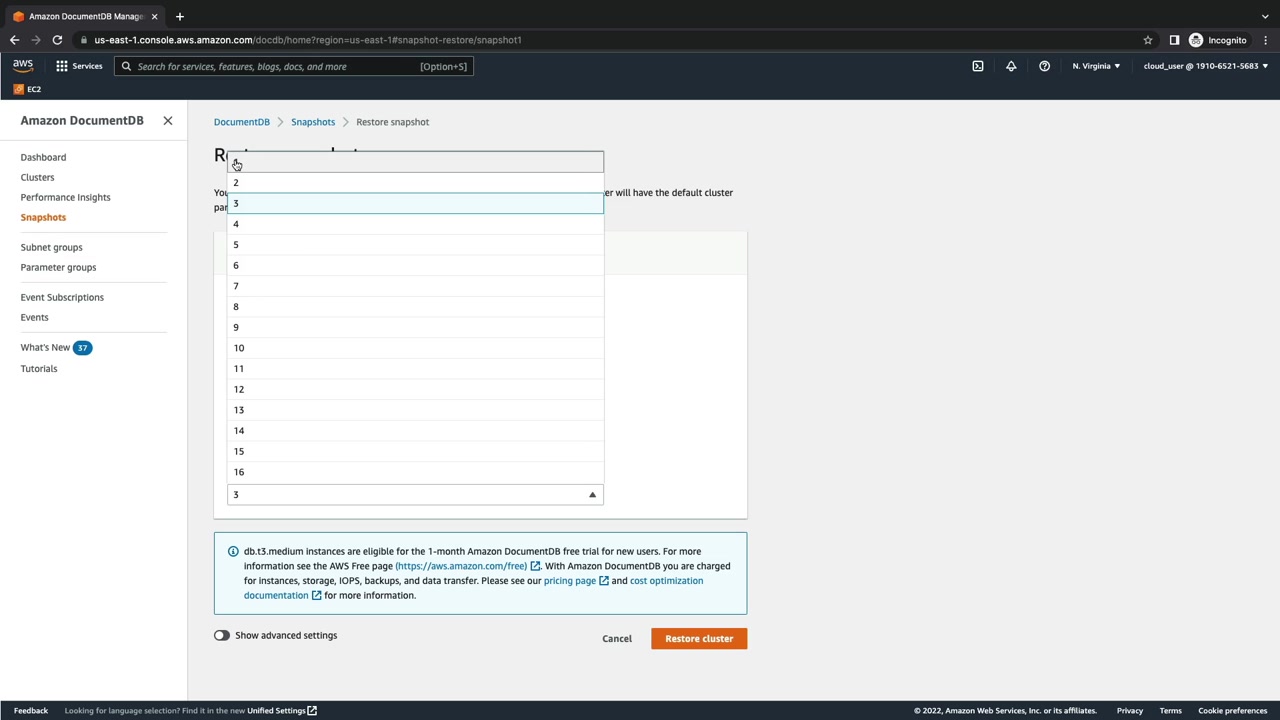Open the notifications bell
This screenshot has height=720, width=1280.
[x=1011, y=66]
